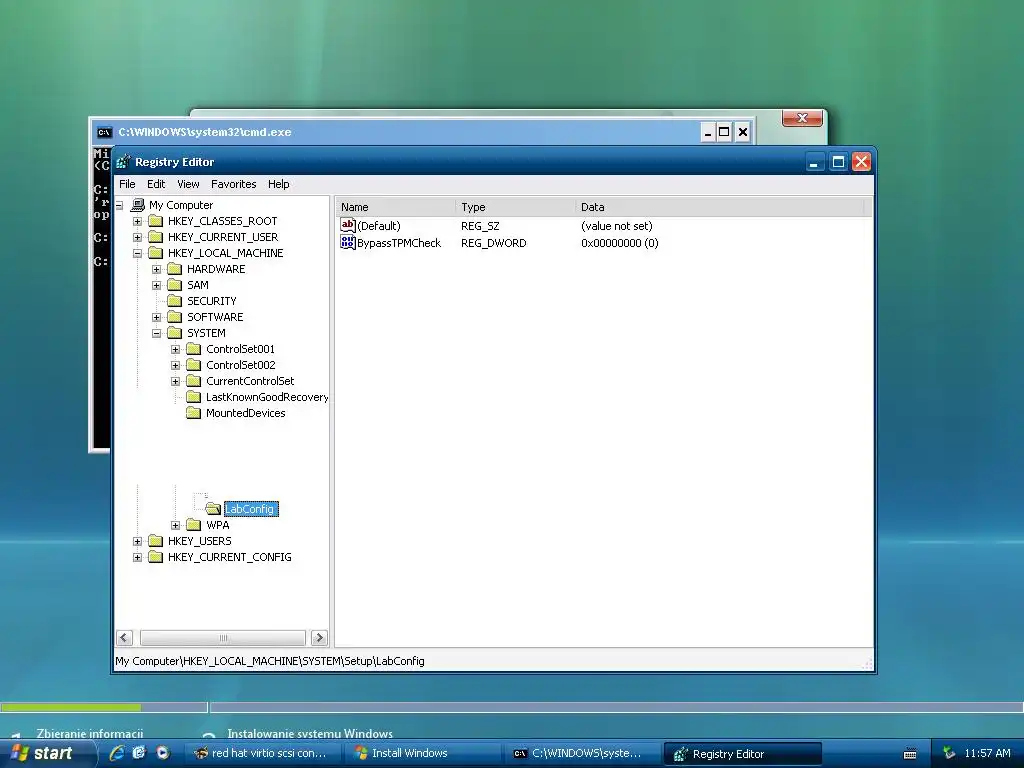Open the View menu in Registry Editor
This screenshot has width=1024, height=768.
tap(188, 184)
